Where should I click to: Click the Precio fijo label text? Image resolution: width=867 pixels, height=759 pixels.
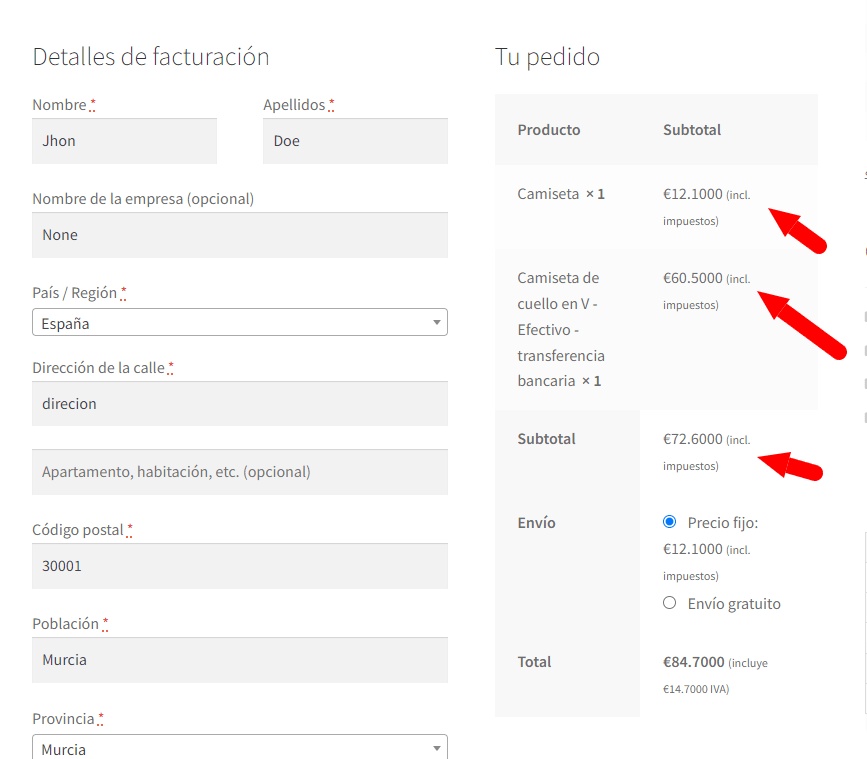coord(723,523)
